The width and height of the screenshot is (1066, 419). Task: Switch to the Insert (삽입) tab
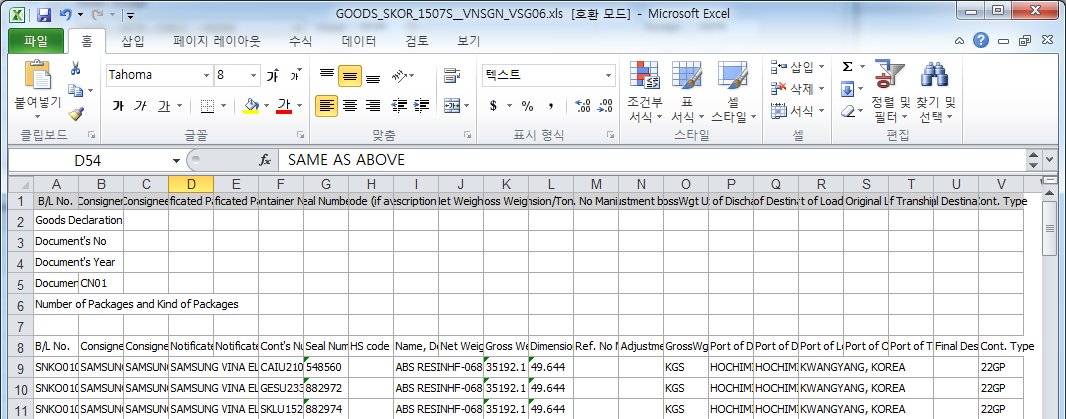tap(133, 41)
